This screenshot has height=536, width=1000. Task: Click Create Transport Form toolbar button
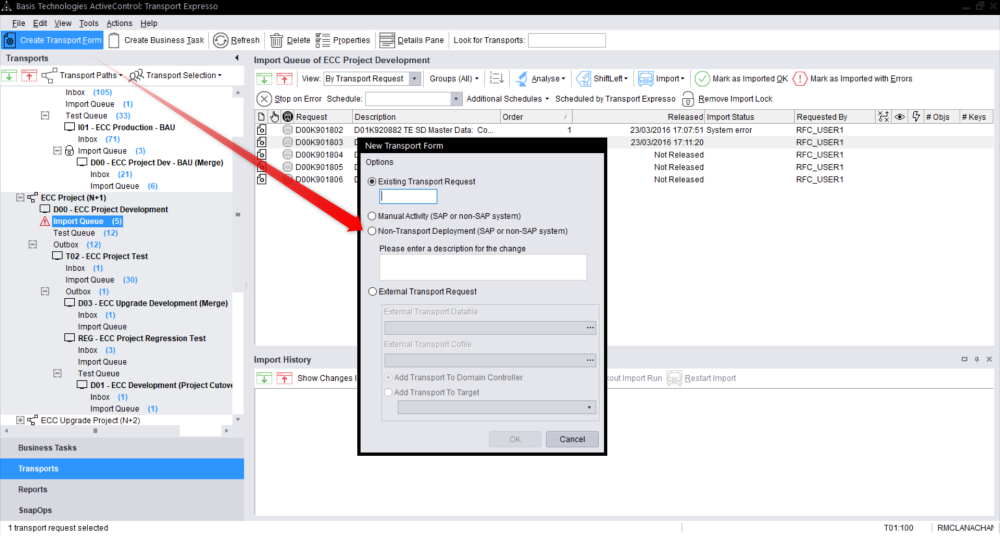(52, 40)
